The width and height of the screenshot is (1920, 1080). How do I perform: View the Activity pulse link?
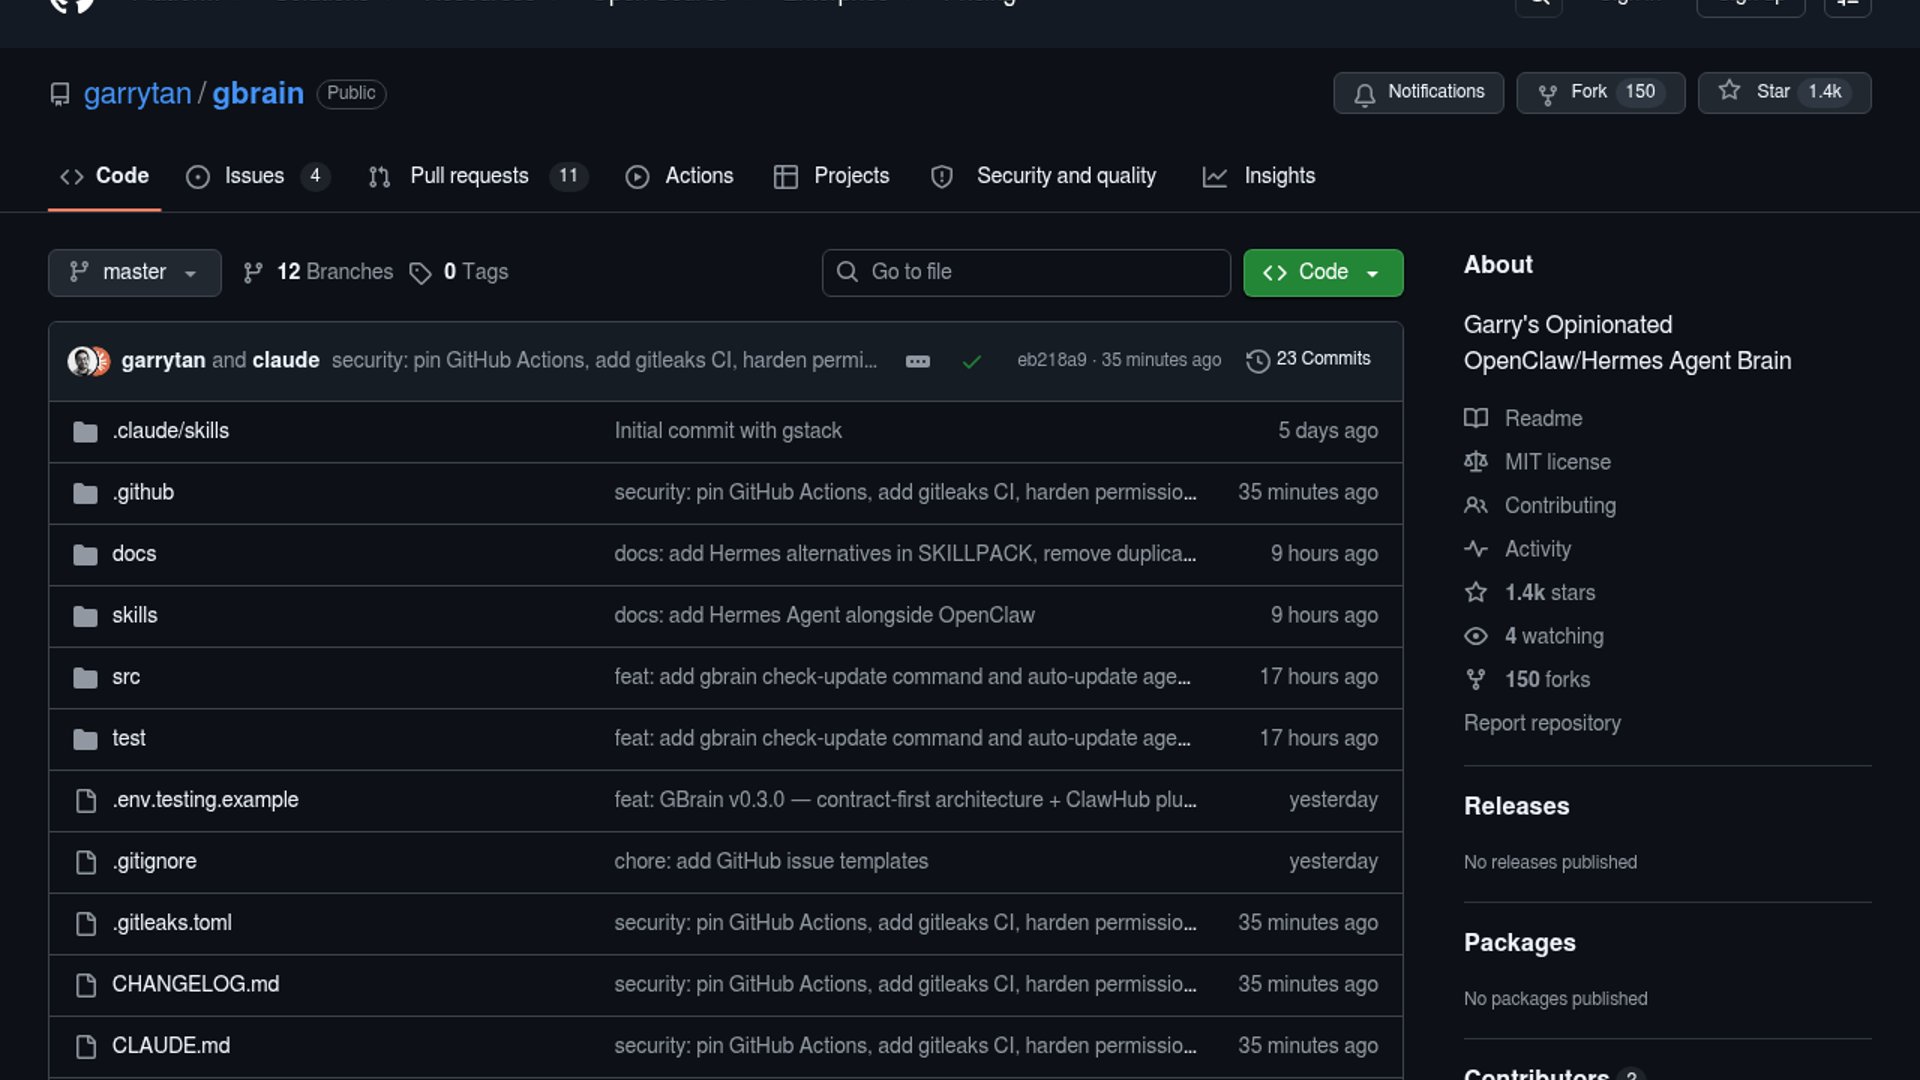tap(1537, 549)
